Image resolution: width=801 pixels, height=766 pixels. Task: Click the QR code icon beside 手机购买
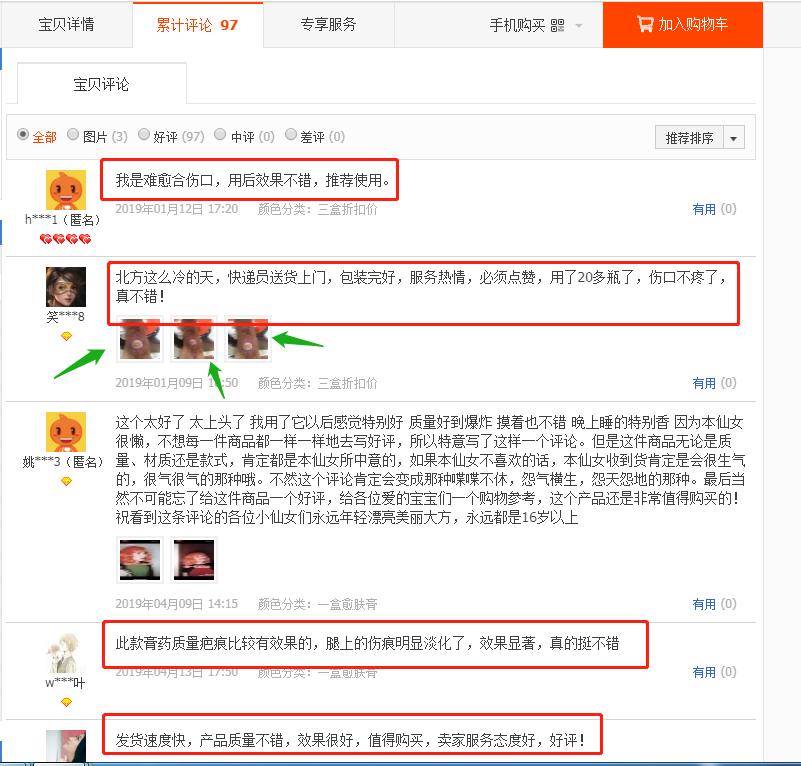[557, 25]
